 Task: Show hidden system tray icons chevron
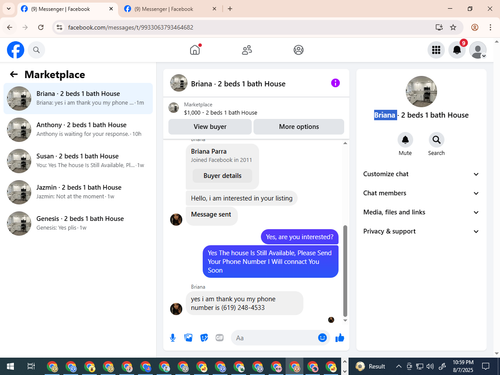(x=398, y=367)
